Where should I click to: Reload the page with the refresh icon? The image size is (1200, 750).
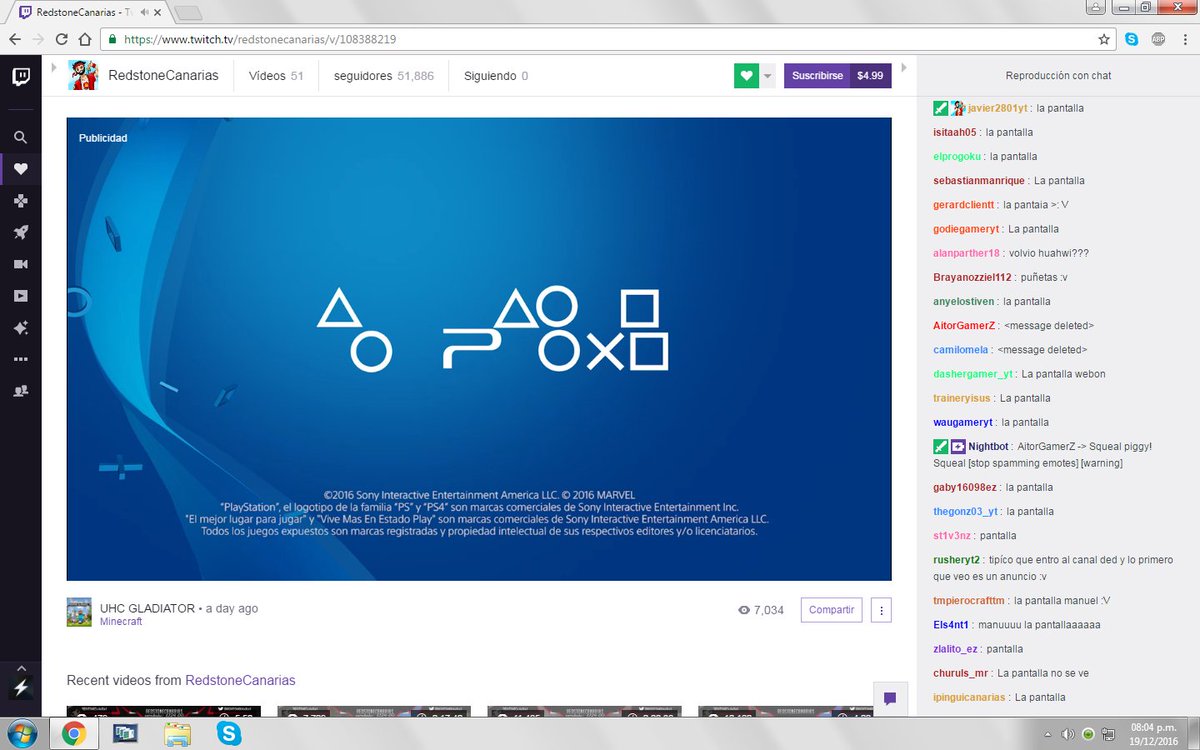[x=62, y=39]
